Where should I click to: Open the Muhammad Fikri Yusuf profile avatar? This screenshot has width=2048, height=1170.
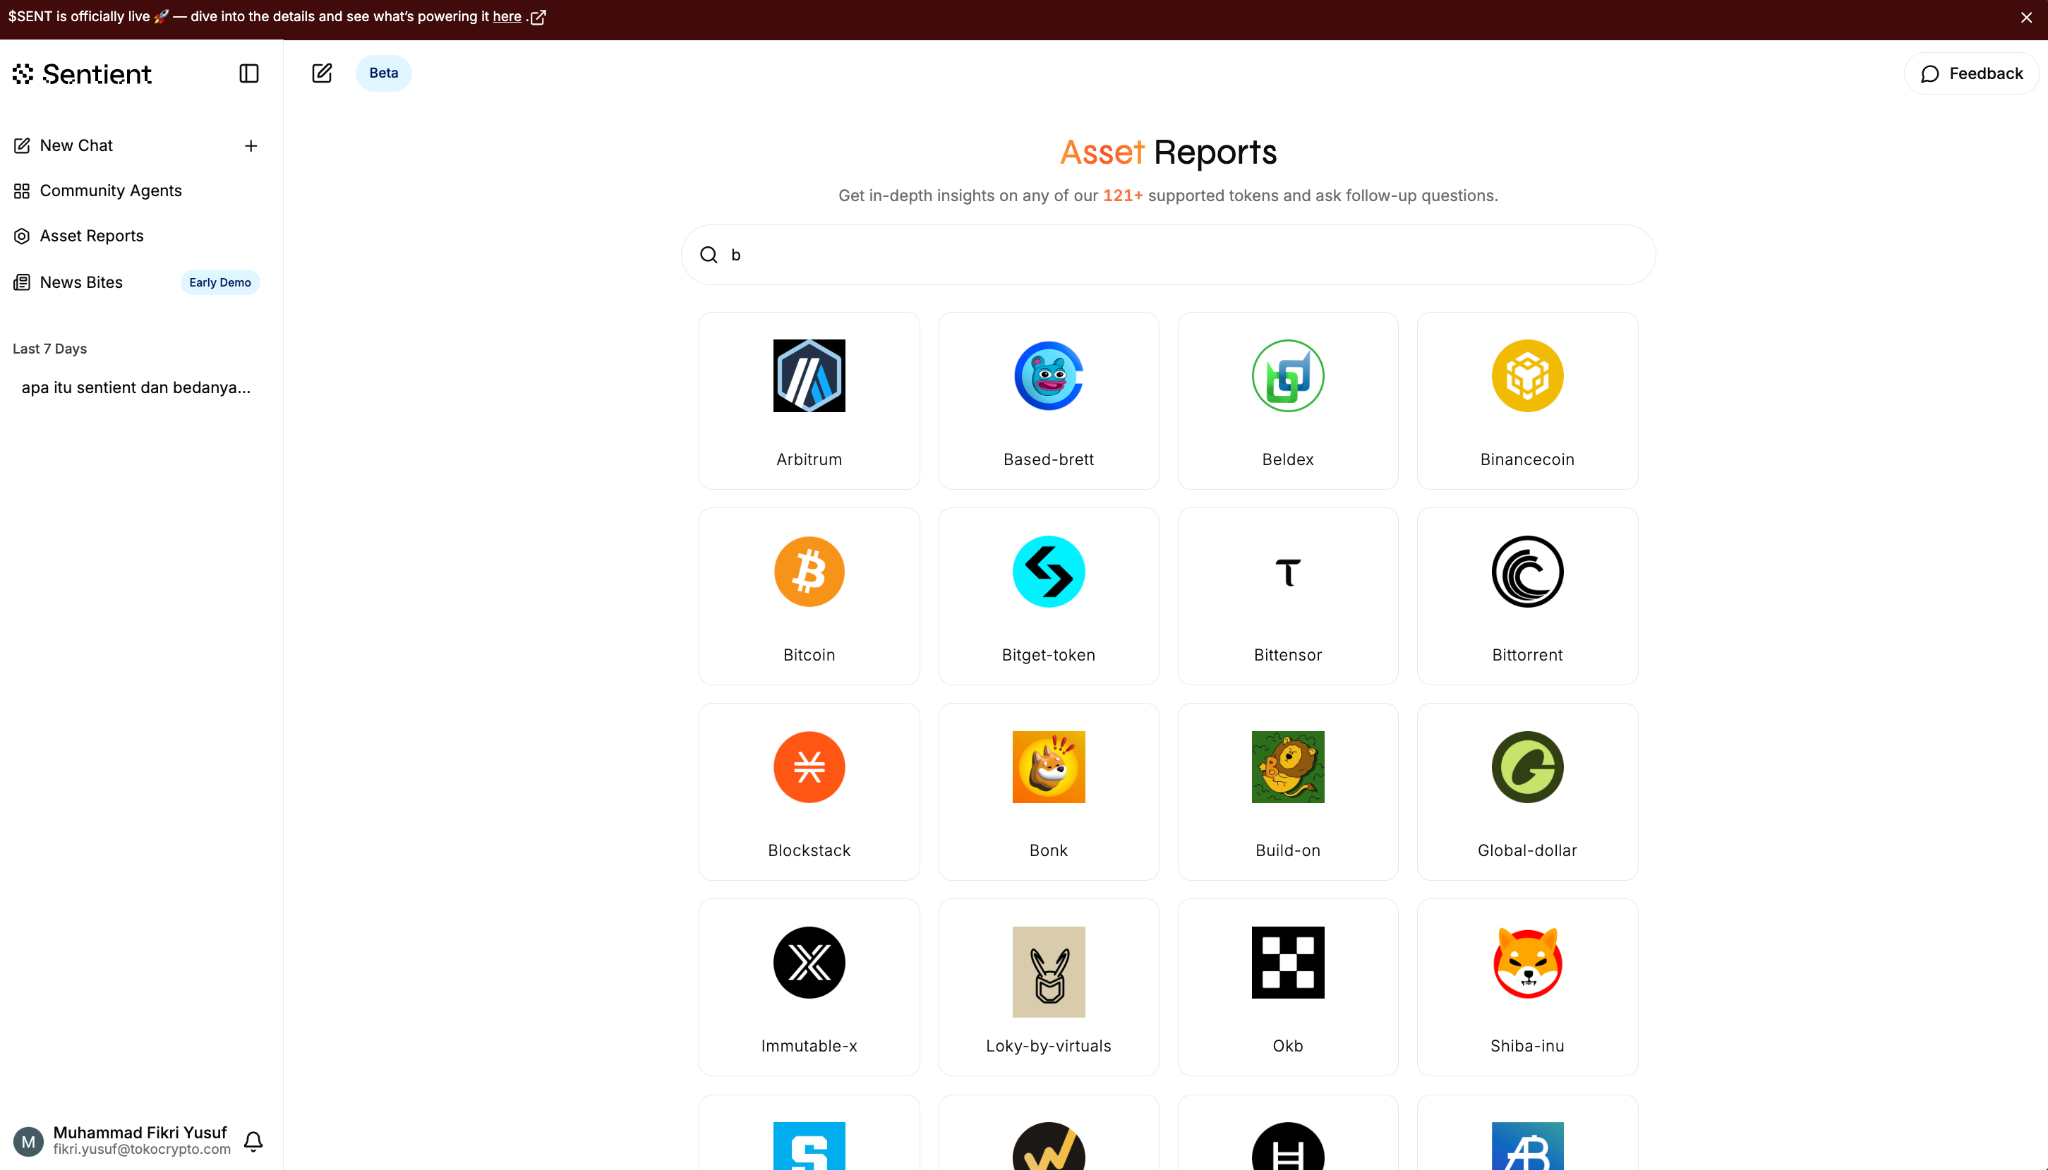pos(28,1141)
